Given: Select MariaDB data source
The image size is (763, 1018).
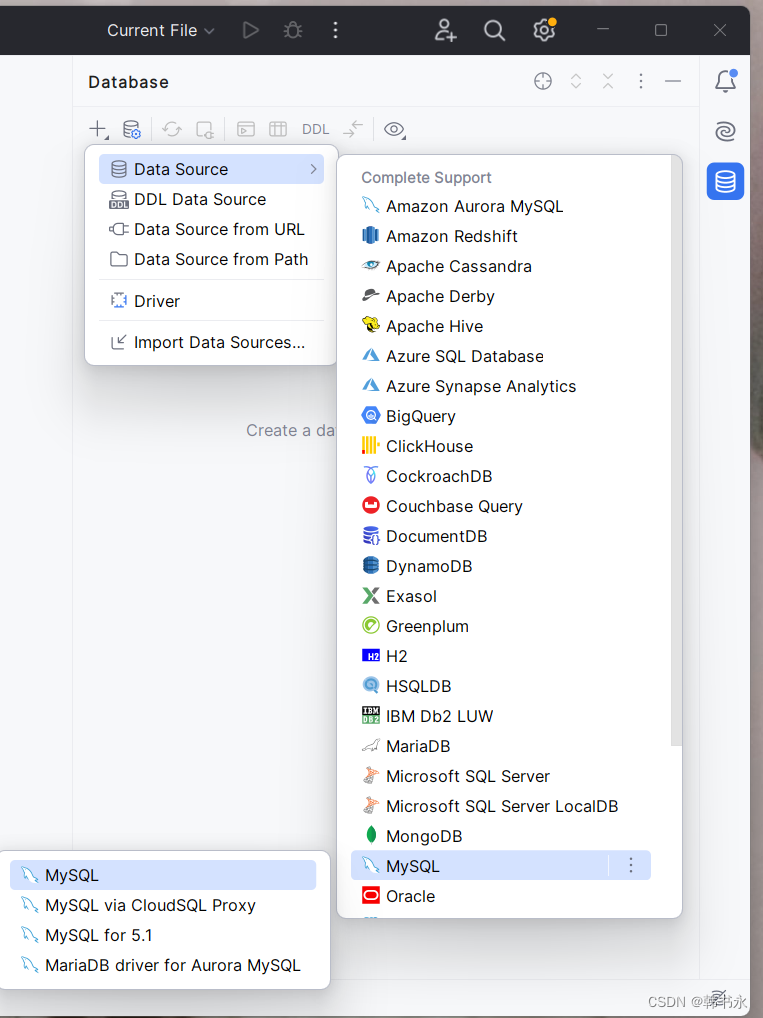Looking at the screenshot, I should [x=501, y=746].
